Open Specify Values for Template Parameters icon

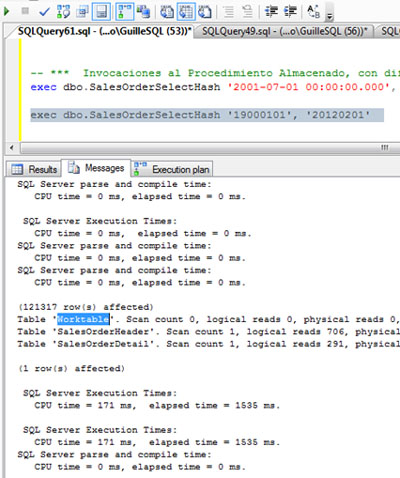(313, 12)
